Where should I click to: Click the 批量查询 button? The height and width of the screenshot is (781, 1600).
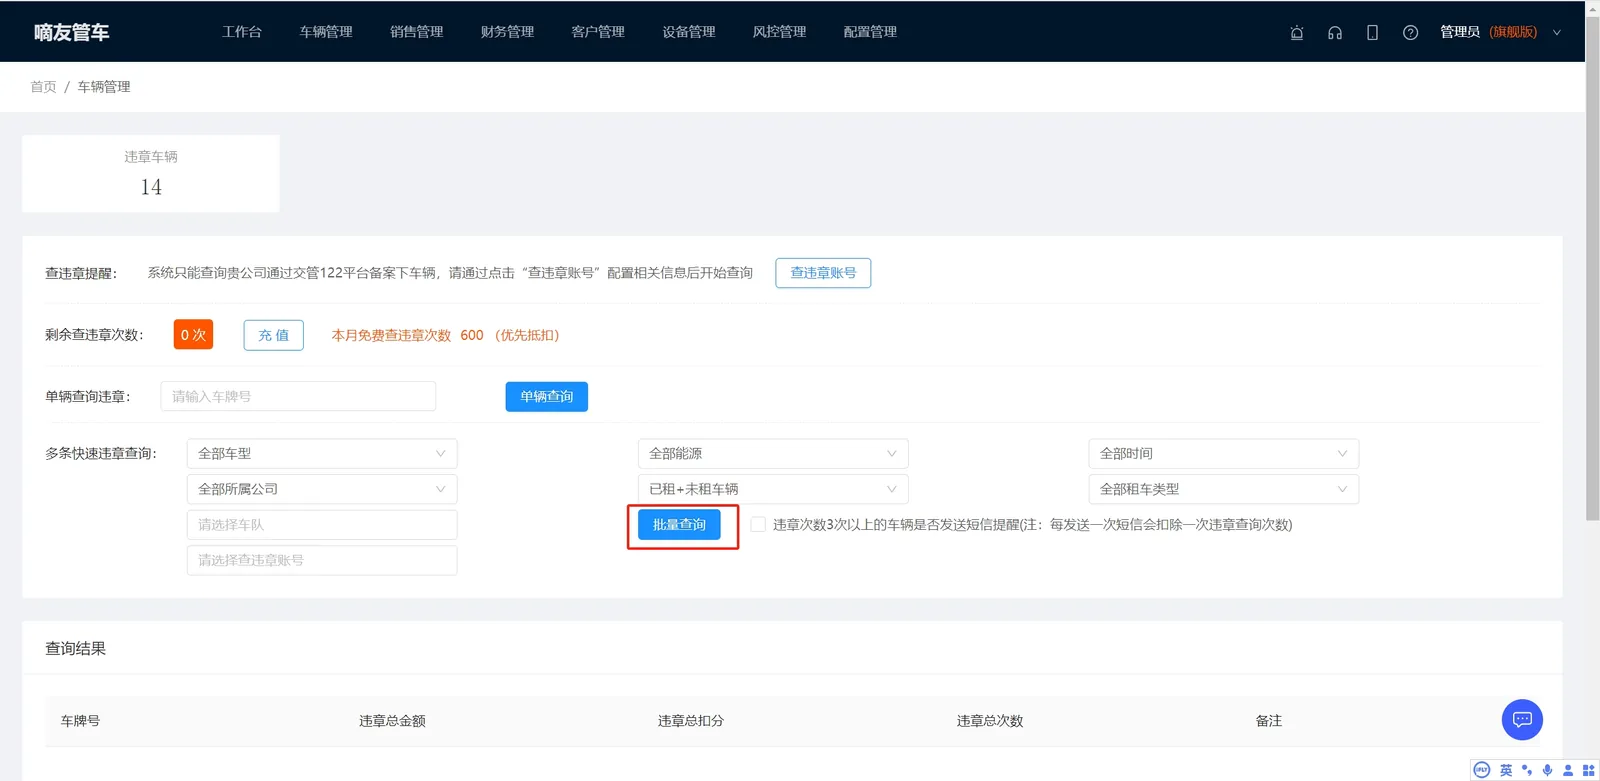coord(679,524)
